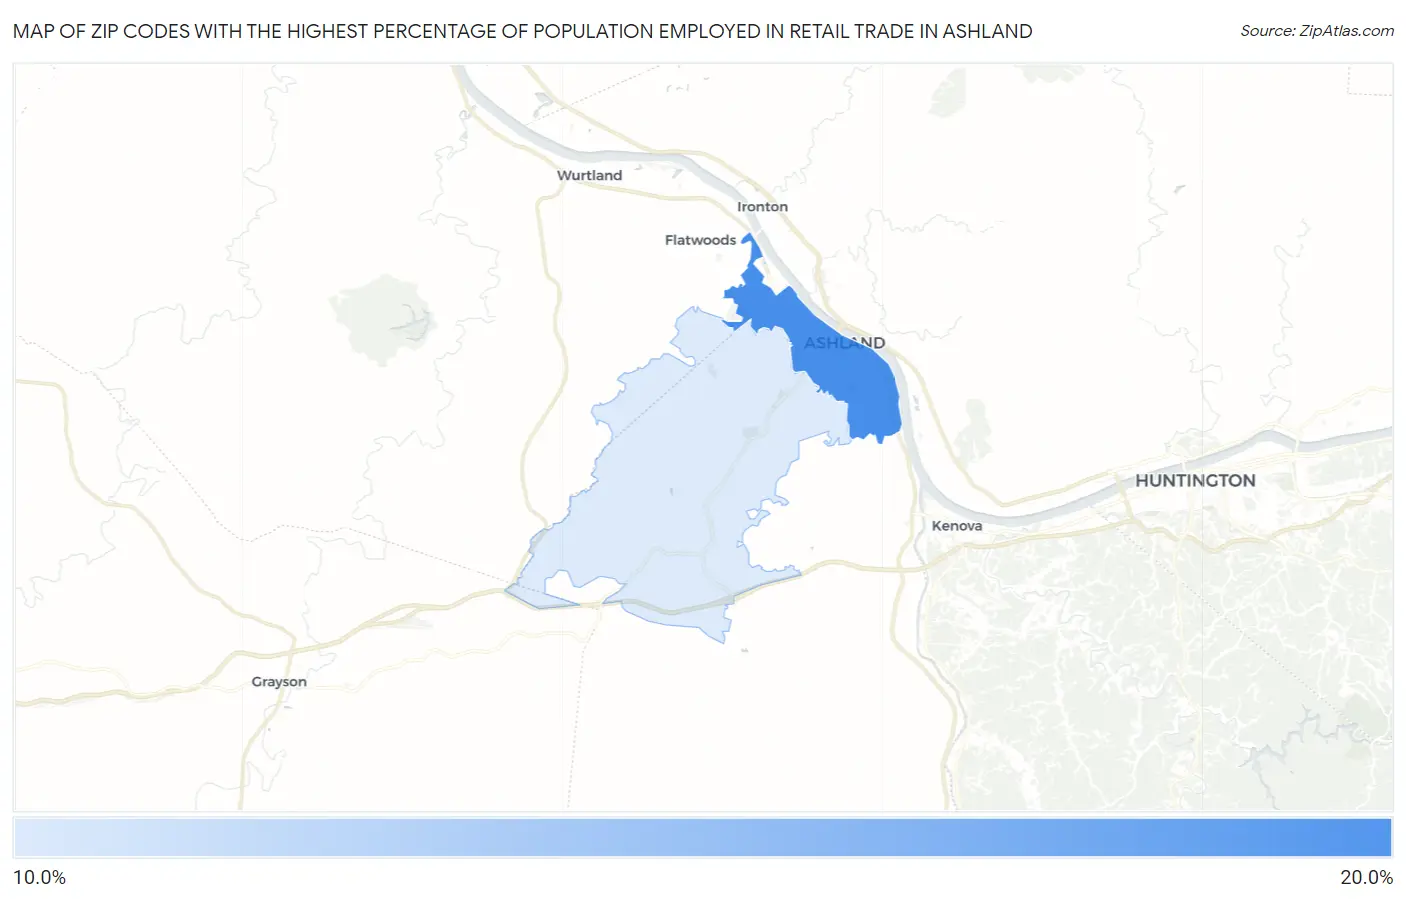Click the Grayson town label

tap(279, 682)
